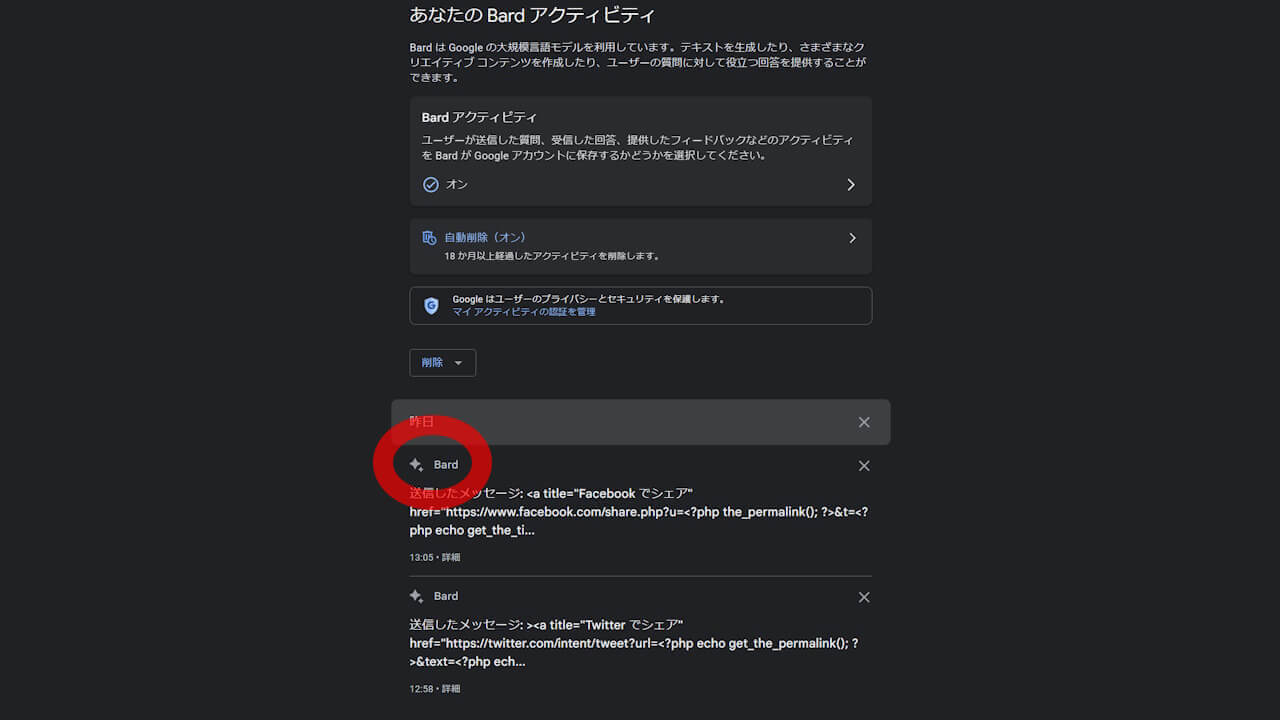This screenshot has width=1280, height=720.
Task: Click the 自動削除（オン）link
Action: click(x=485, y=238)
